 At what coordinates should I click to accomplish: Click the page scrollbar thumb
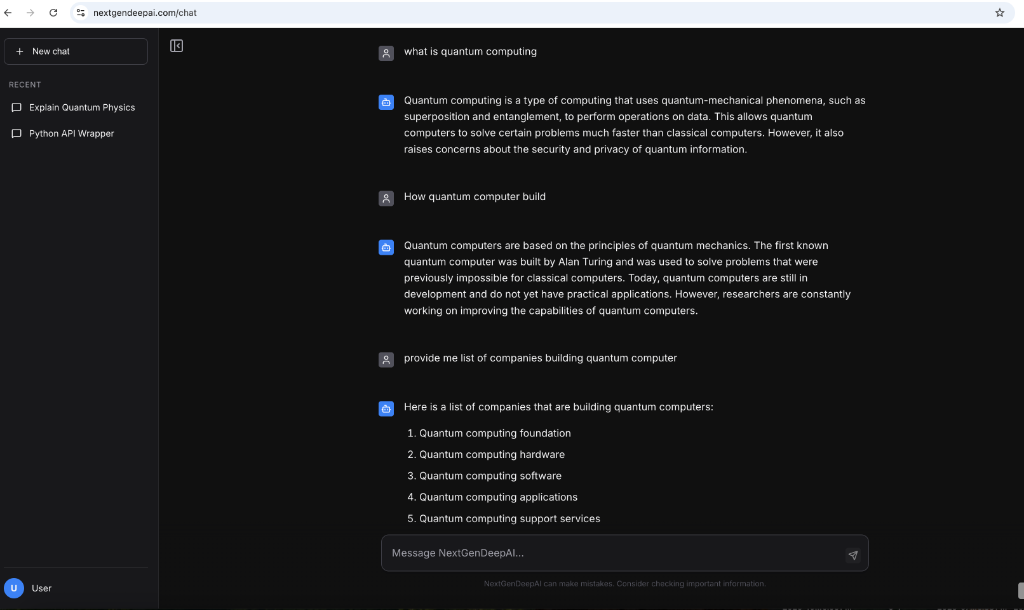[x=1018, y=593]
